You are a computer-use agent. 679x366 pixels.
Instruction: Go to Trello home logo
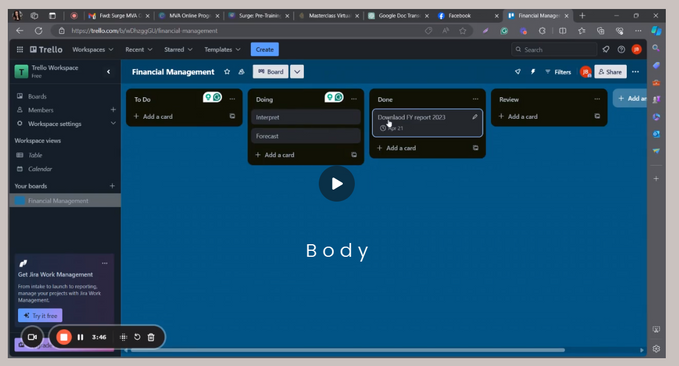click(46, 49)
